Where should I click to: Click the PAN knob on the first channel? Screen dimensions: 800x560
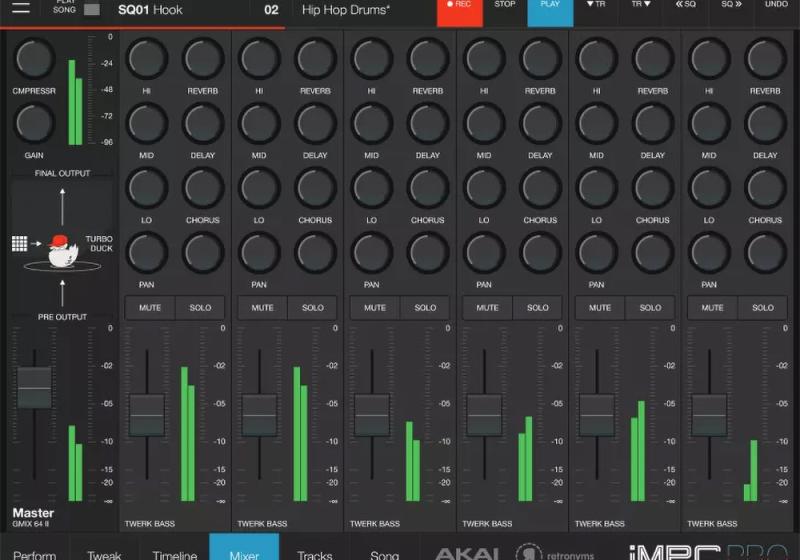tap(147, 252)
